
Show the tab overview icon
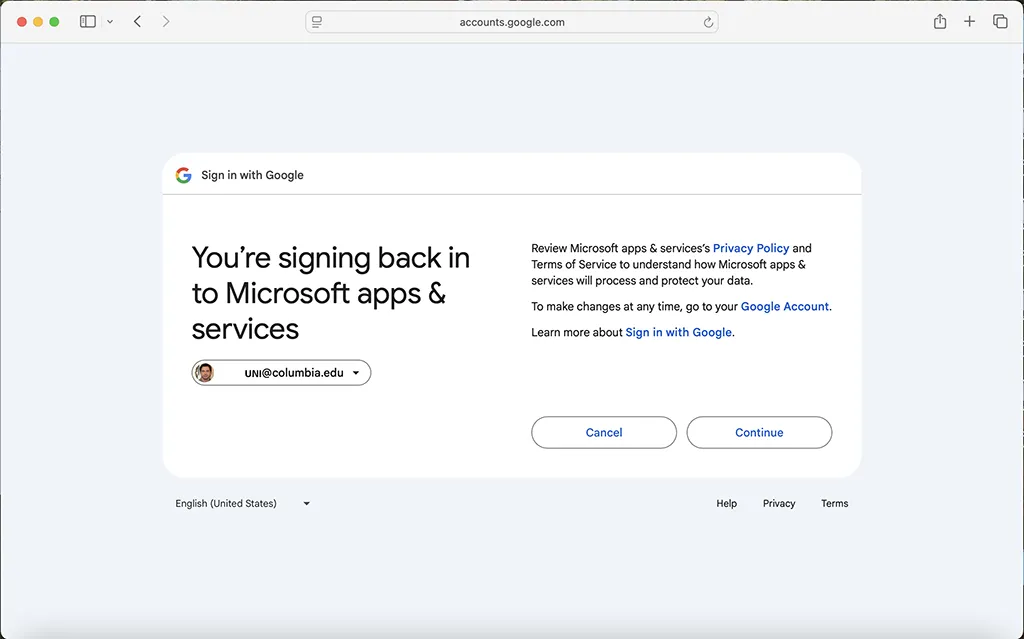(x=1000, y=22)
